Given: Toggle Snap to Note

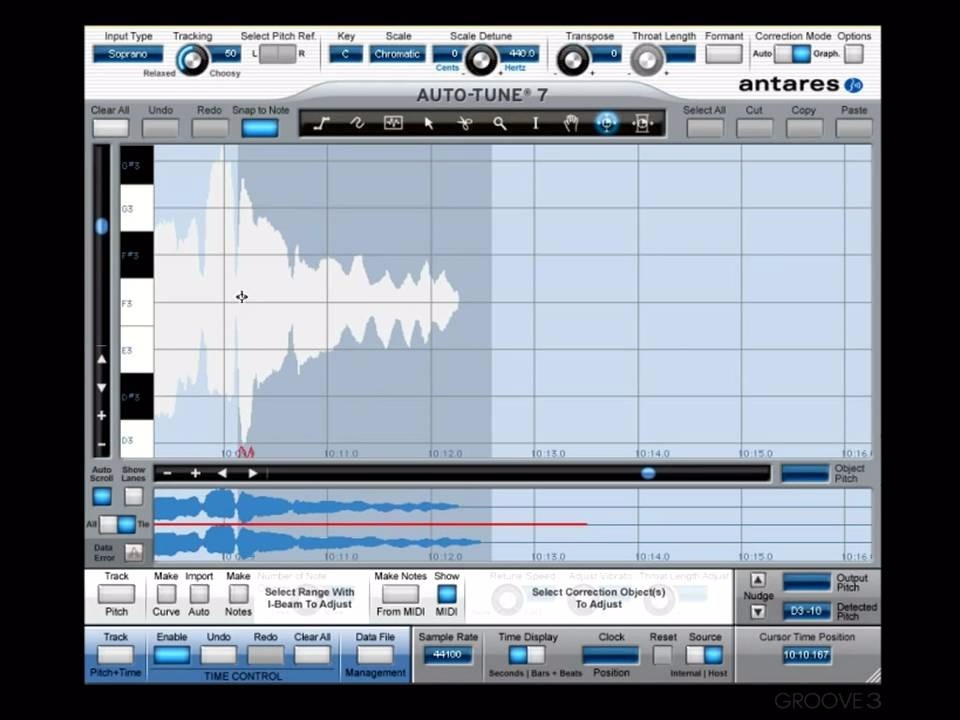Looking at the screenshot, I should (260, 128).
